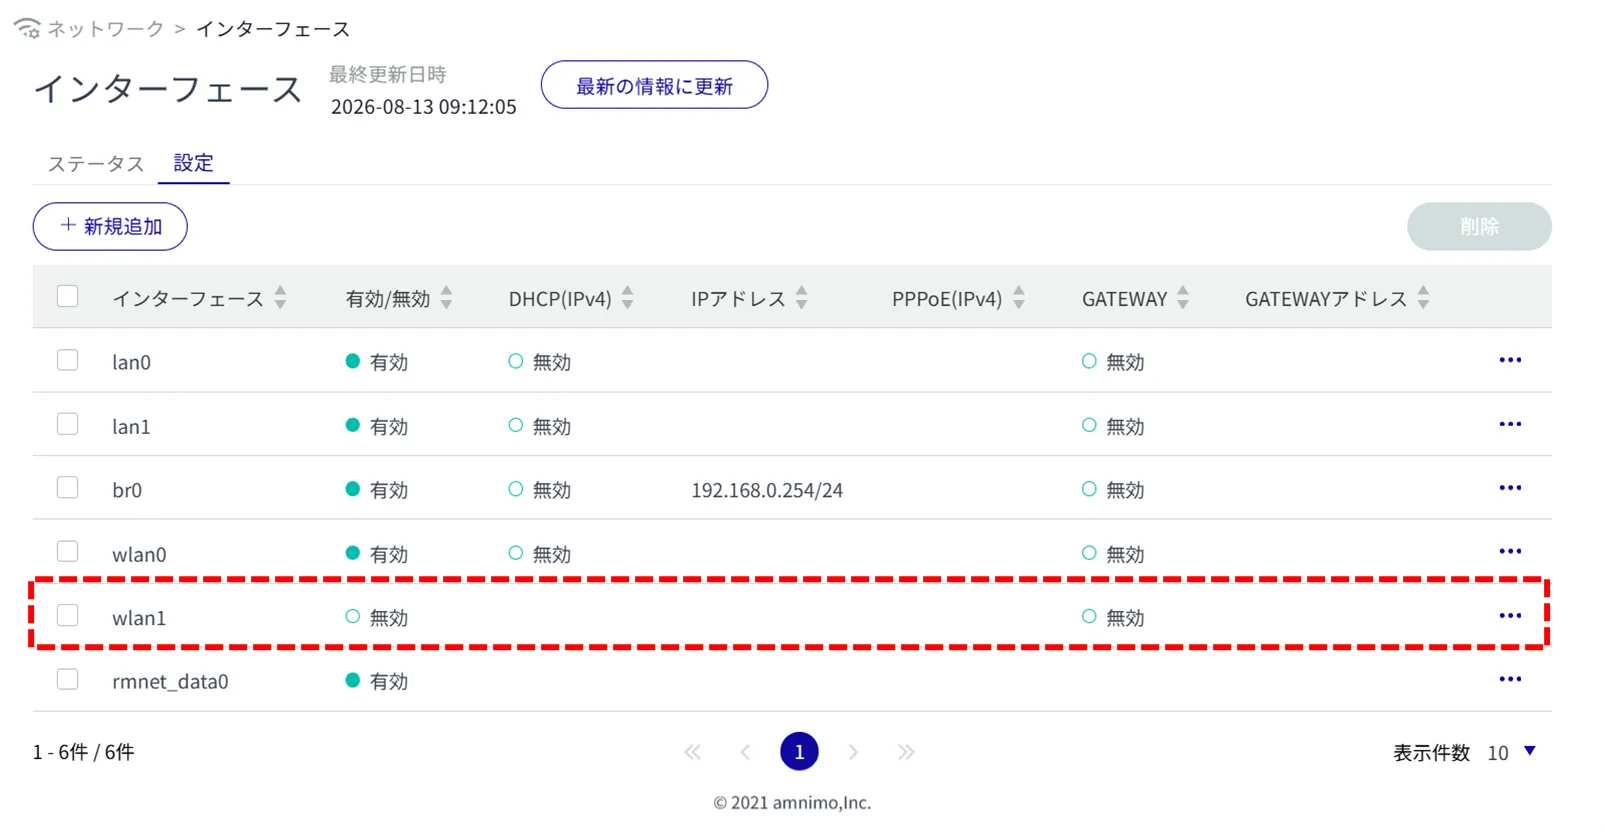Check the wlan0 row checkbox
This screenshot has height=832, width=1605.
[67, 552]
